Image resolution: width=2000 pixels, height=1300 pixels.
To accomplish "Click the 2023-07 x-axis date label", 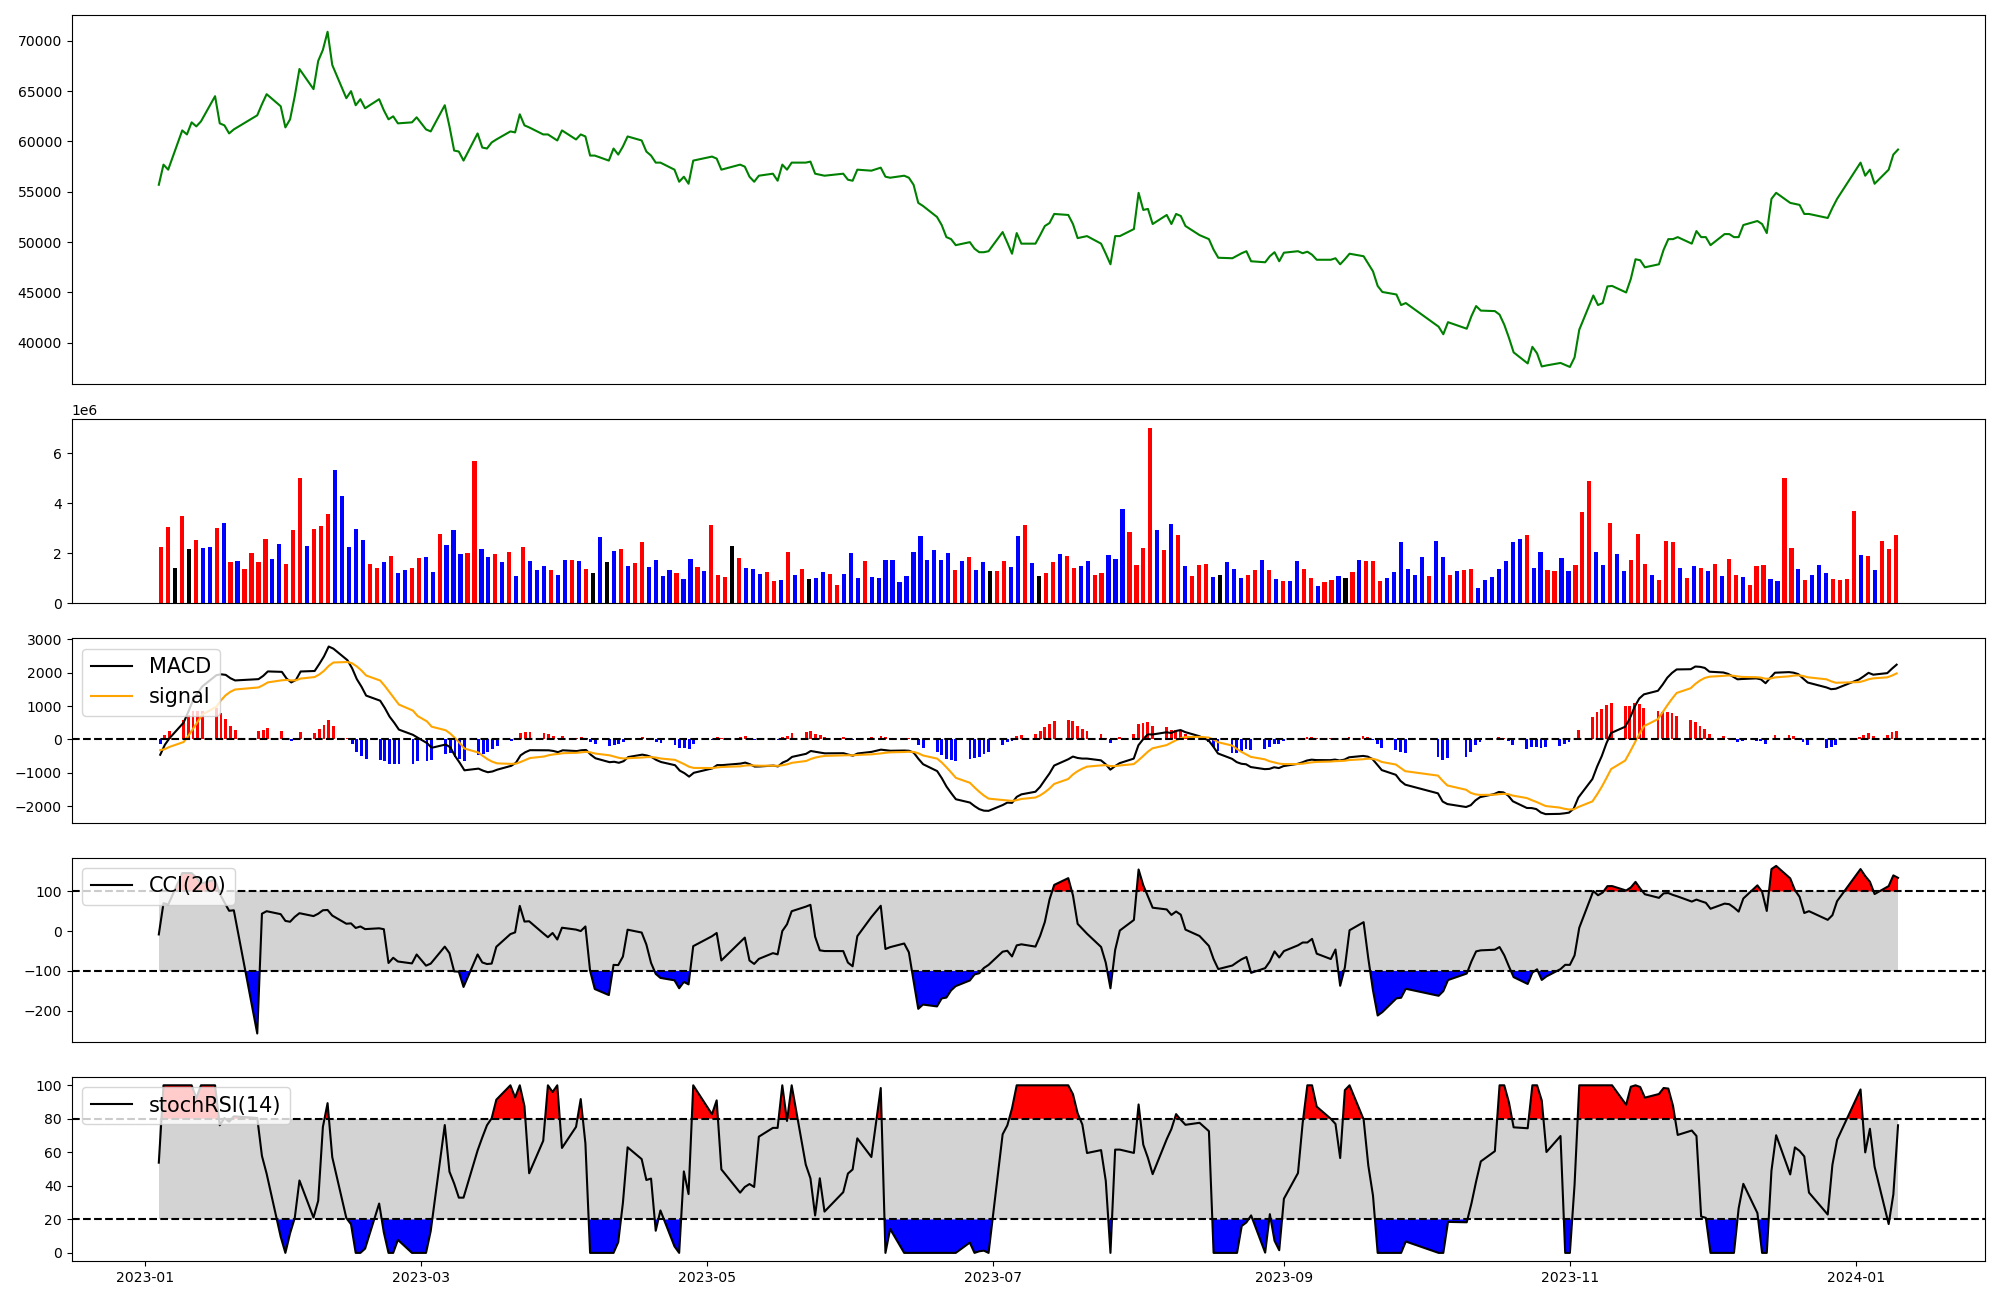I will 993,1277.
